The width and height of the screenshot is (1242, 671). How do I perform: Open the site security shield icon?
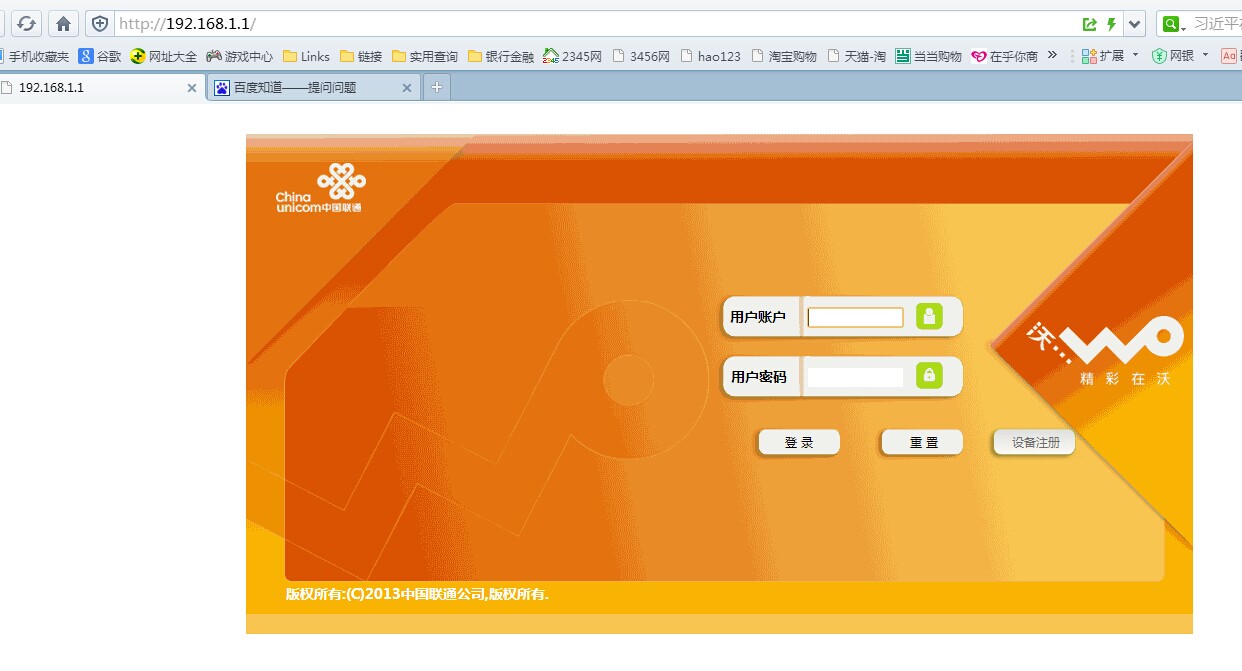coord(99,23)
